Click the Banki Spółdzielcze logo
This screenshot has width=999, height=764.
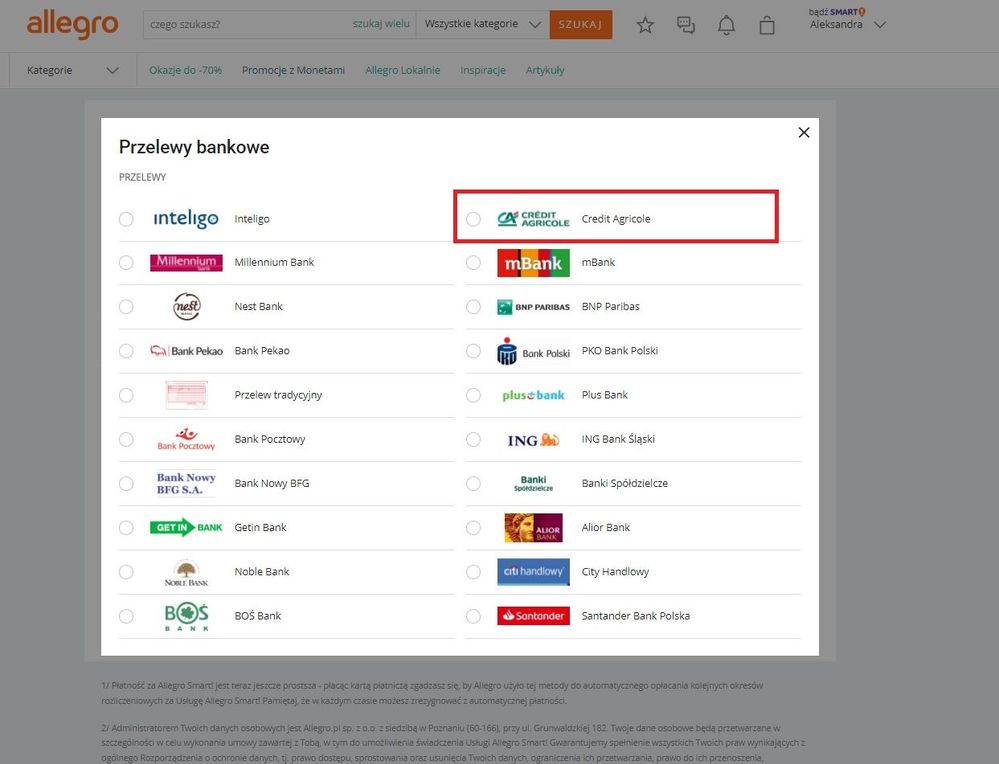click(x=533, y=483)
